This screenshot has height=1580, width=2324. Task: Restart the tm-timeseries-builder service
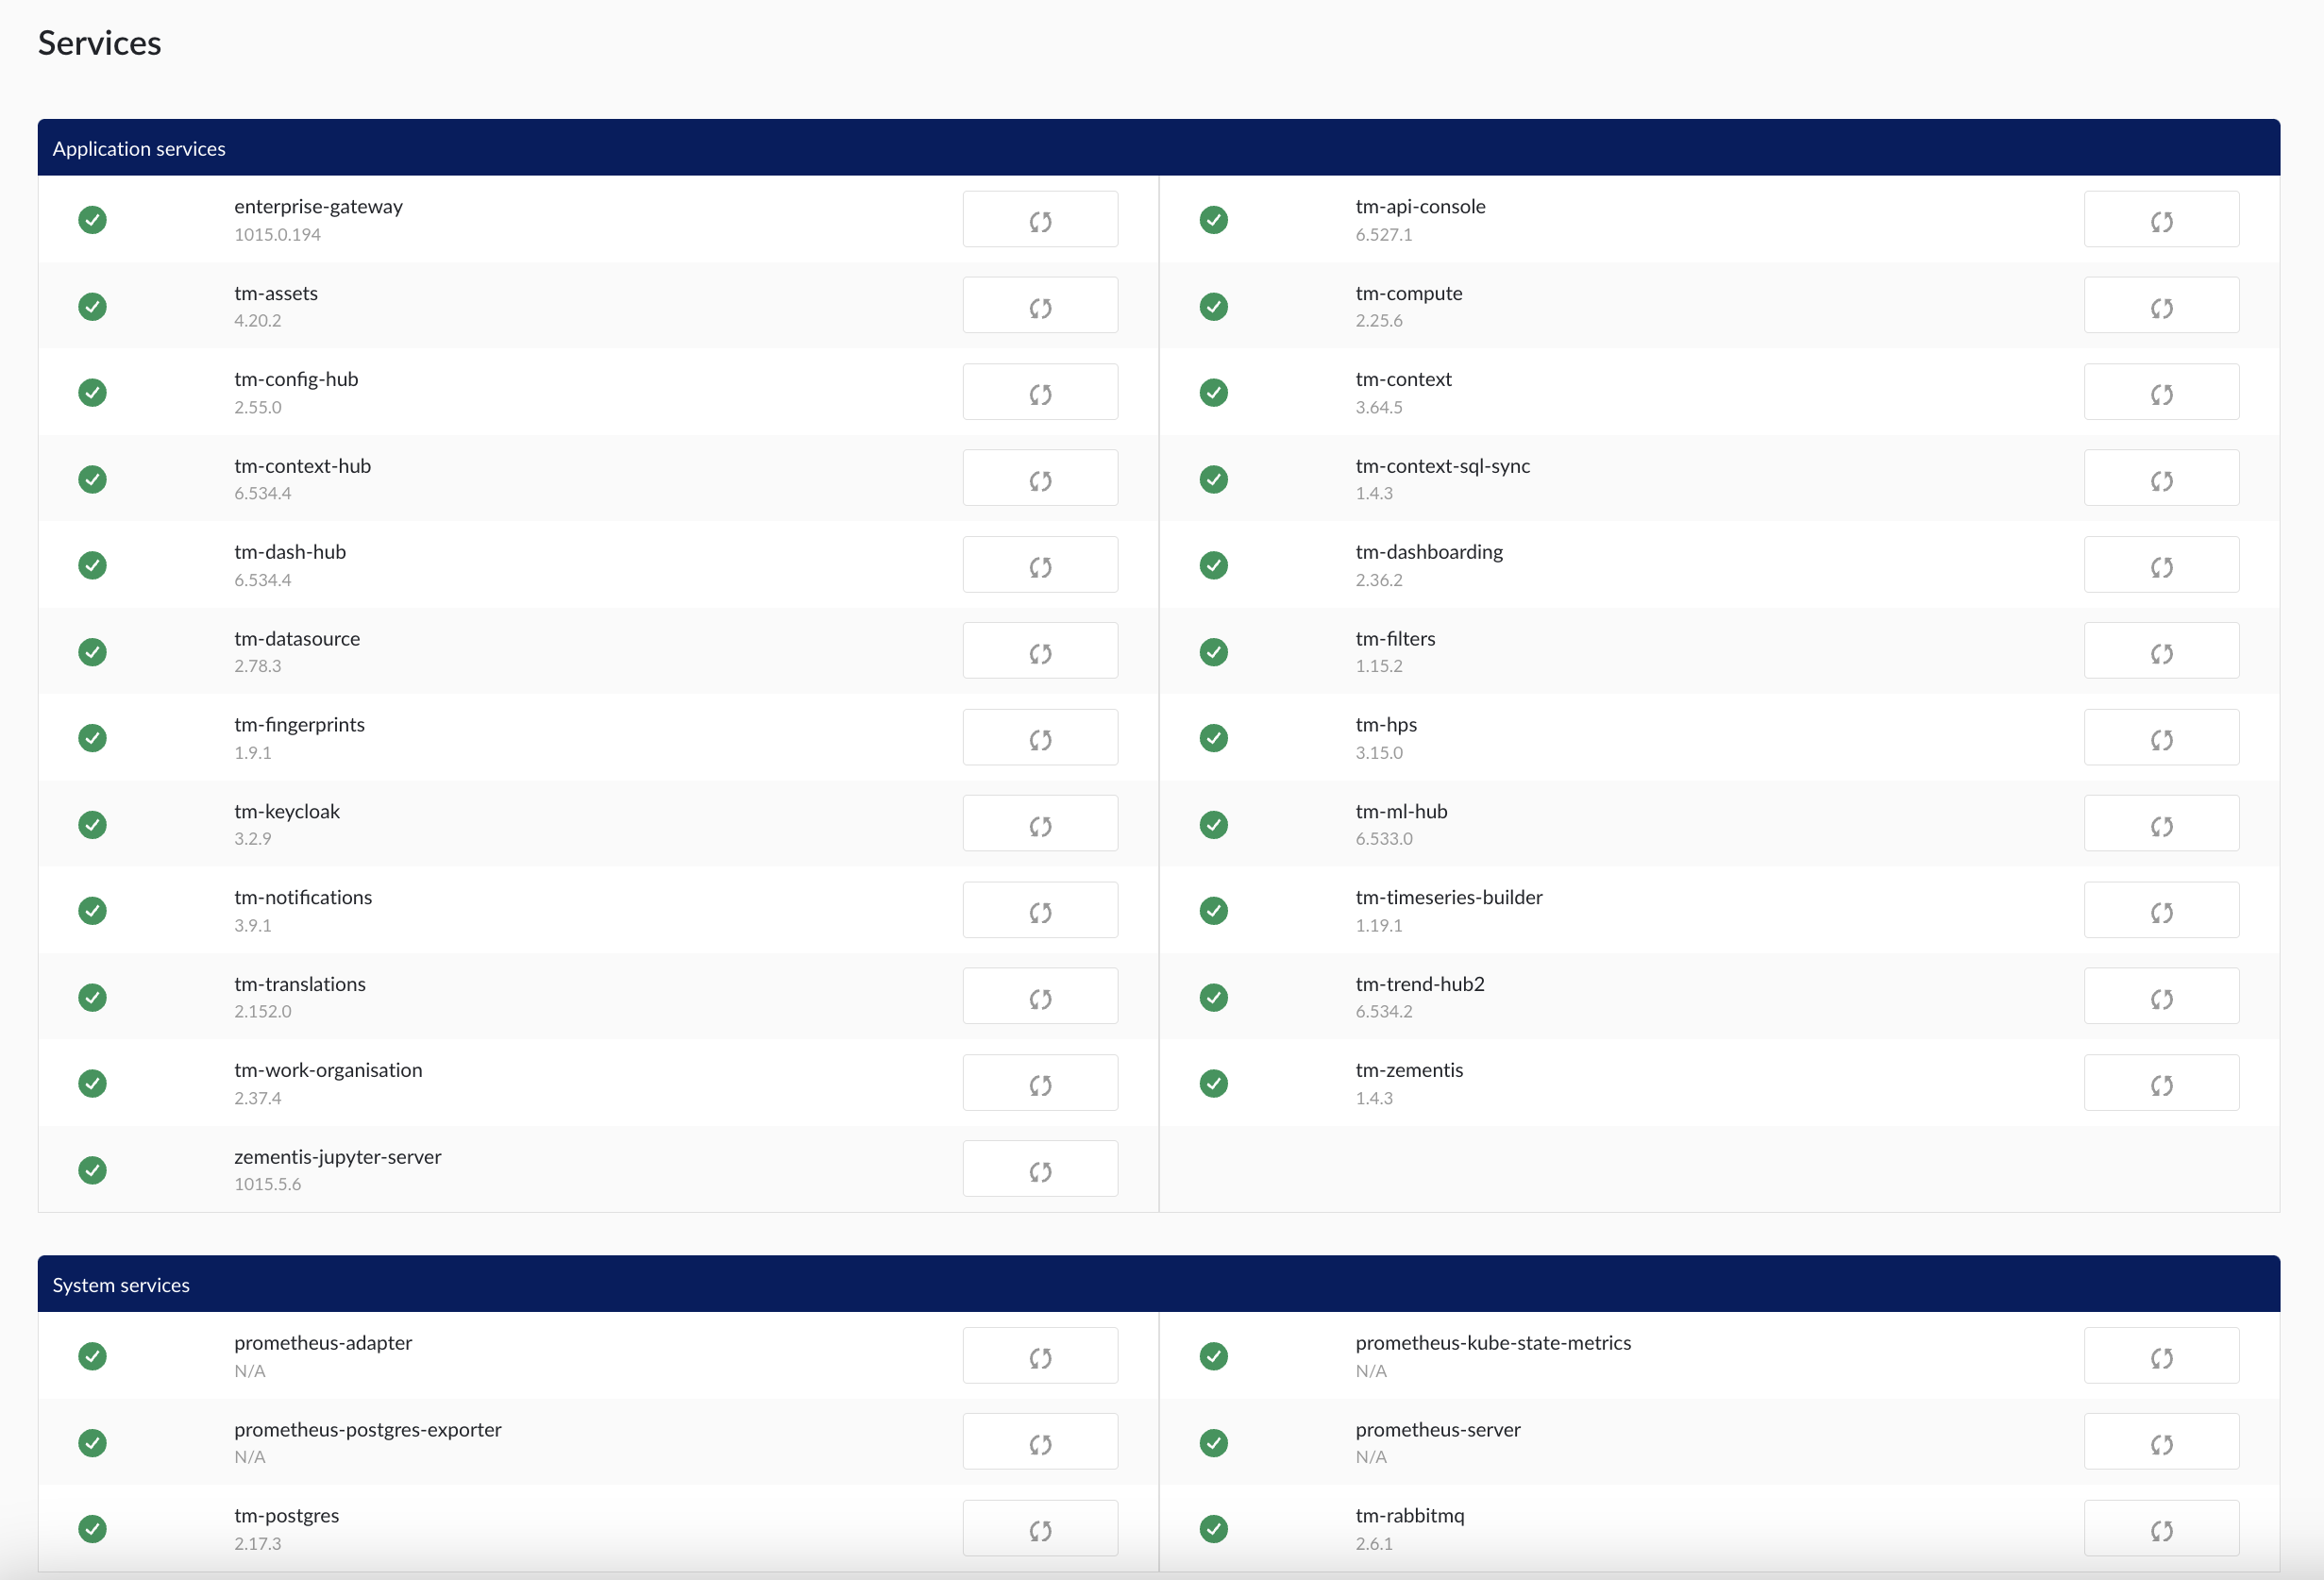tap(2161, 910)
